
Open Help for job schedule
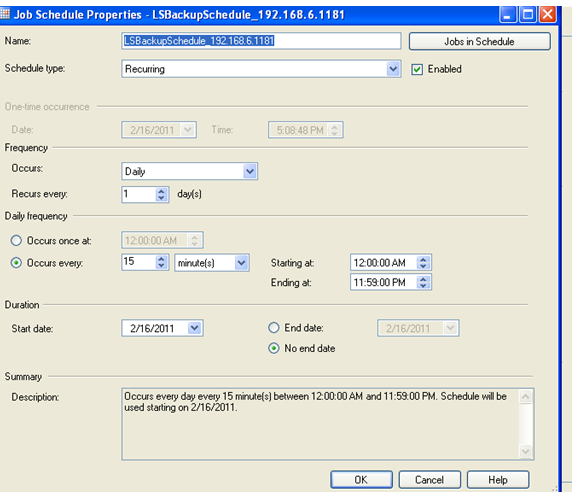point(498,480)
